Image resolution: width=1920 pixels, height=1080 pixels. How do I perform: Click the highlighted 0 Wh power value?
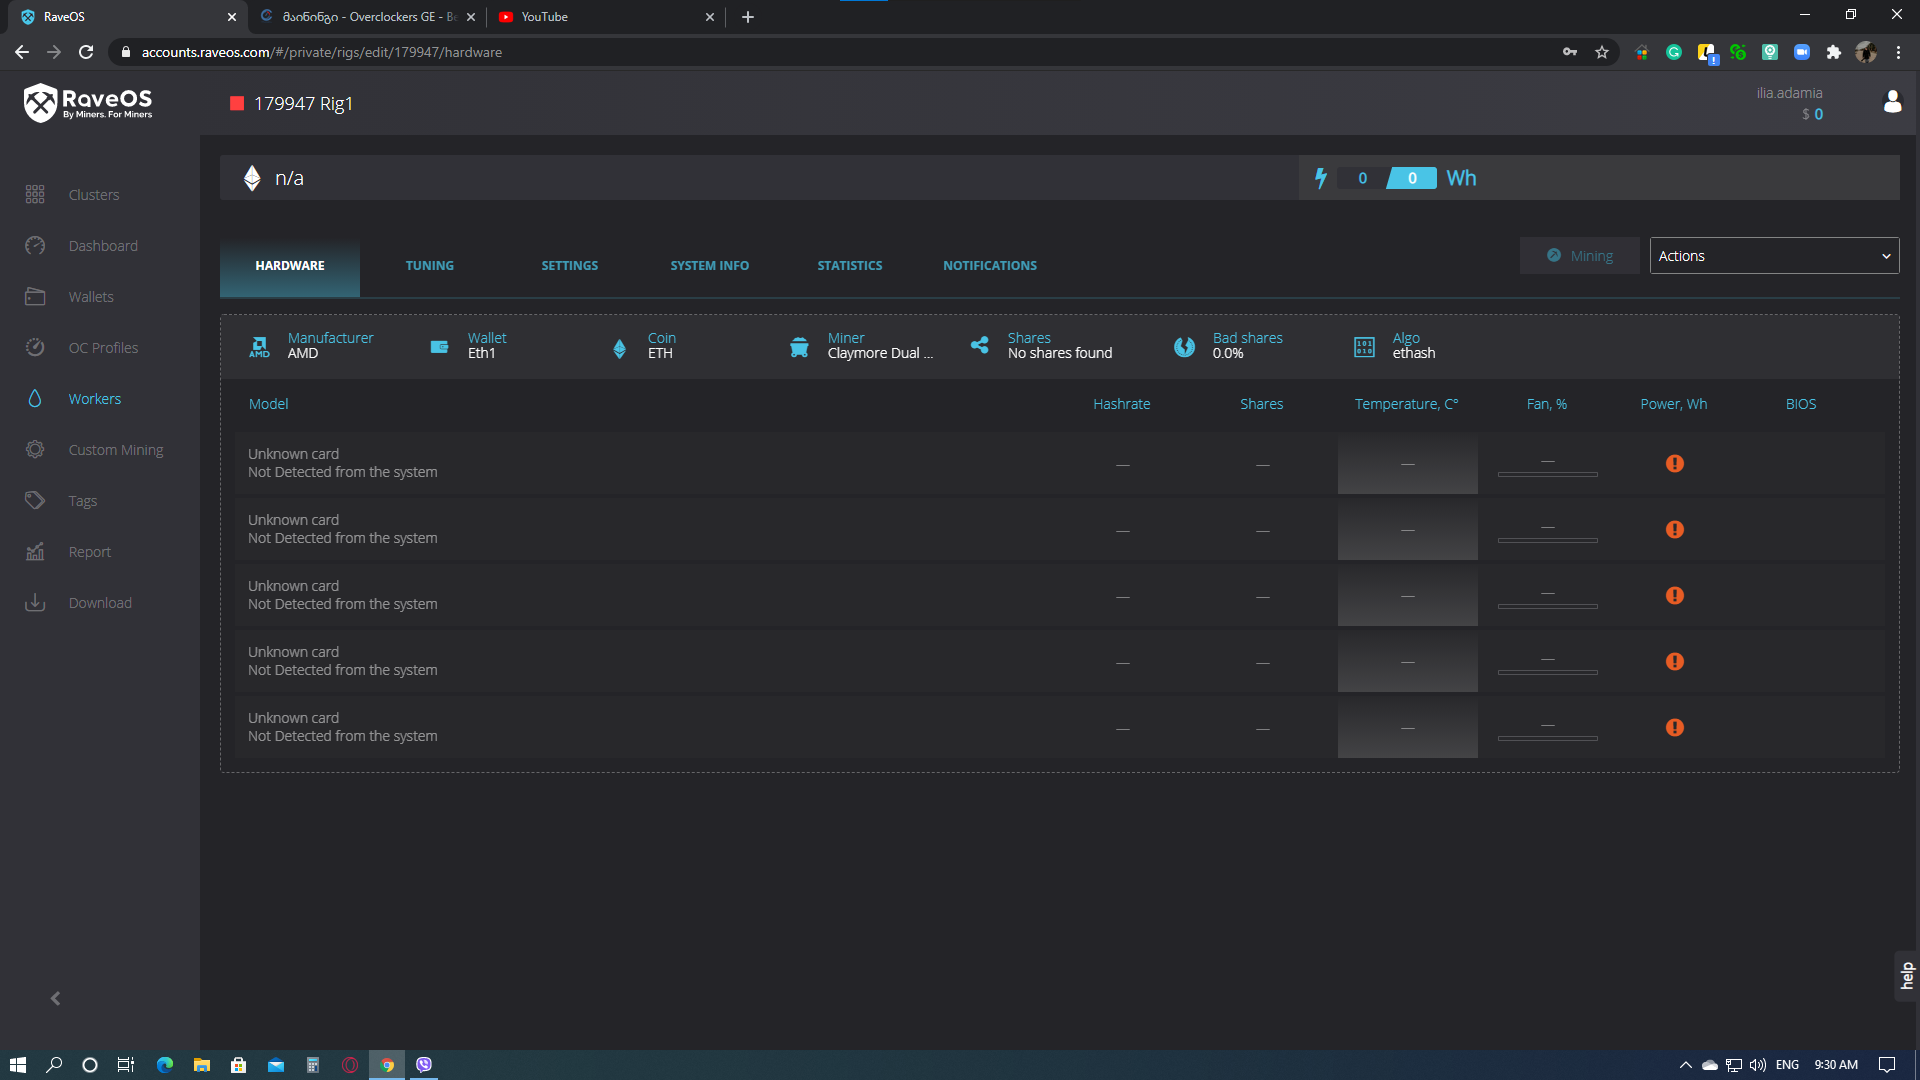[x=1412, y=178]
